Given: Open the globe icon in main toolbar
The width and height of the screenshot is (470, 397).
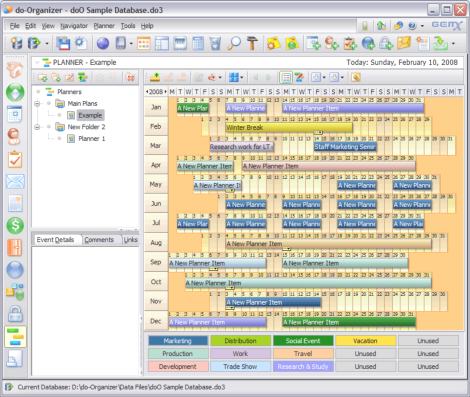Looking at the screenshot, I should tap(103, 43).
